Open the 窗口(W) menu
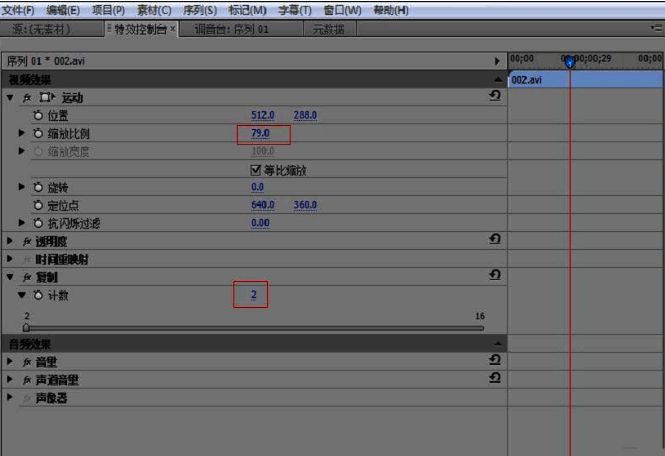This screenshot has height=456, width=665. tap(342, 10)
